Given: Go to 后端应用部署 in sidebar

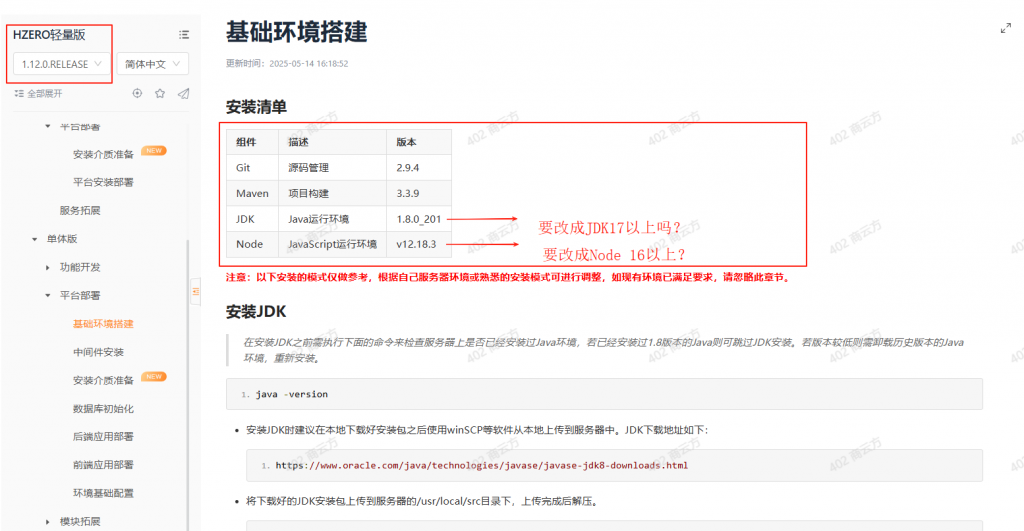Looking at the screenshot, I should (103, 437).
